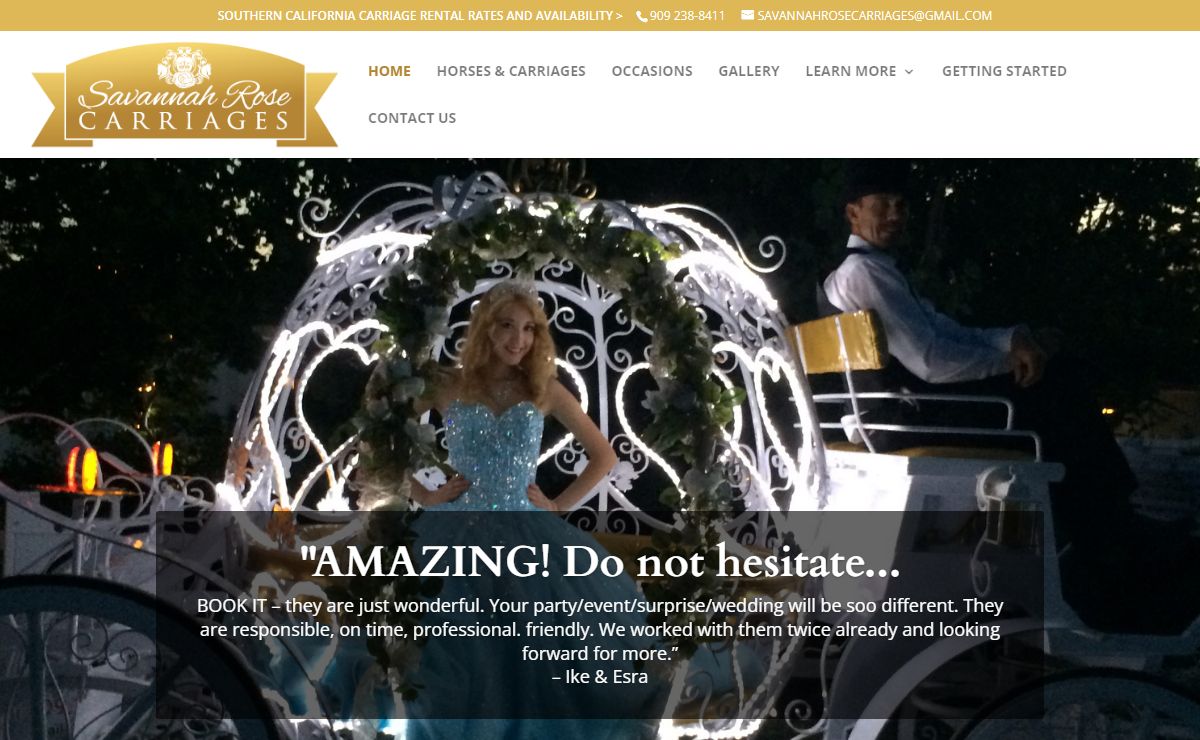Click the envelope icon beside the email address
The width and height of the screenshot is (1200, 740).
(x=747, y=15)
